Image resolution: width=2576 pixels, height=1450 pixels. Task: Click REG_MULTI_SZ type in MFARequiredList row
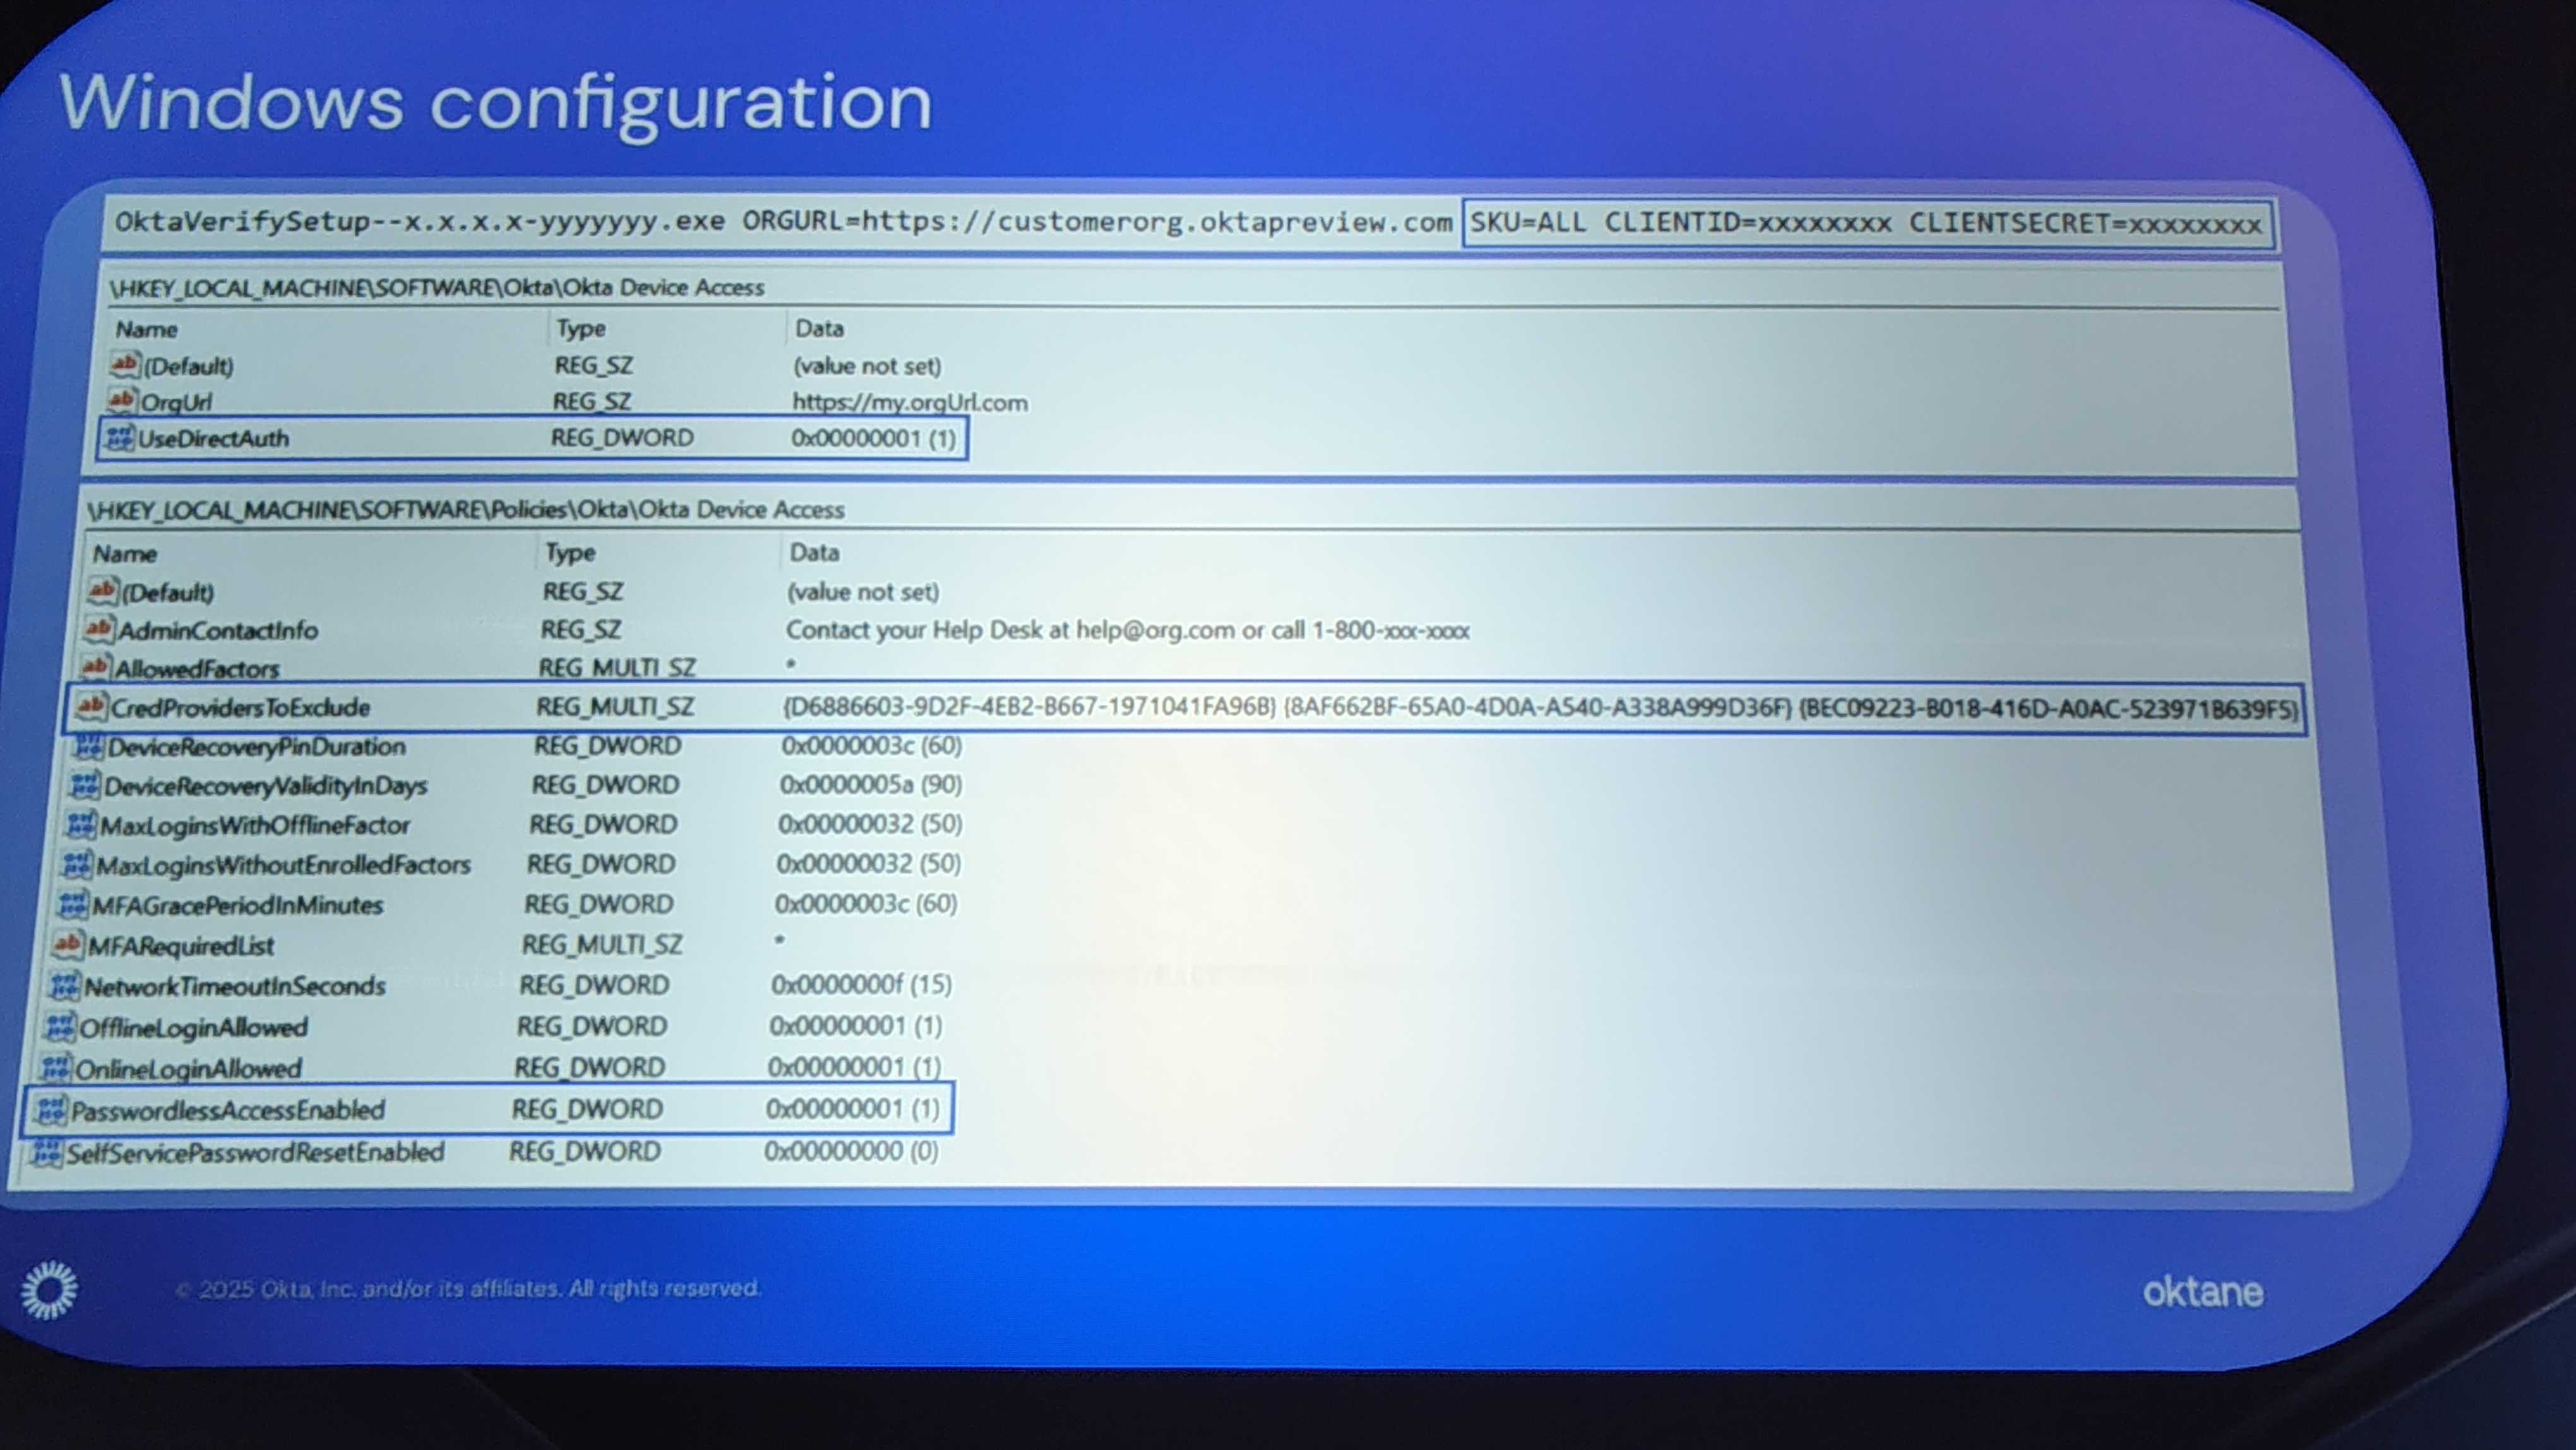click(x=602, y=945)
